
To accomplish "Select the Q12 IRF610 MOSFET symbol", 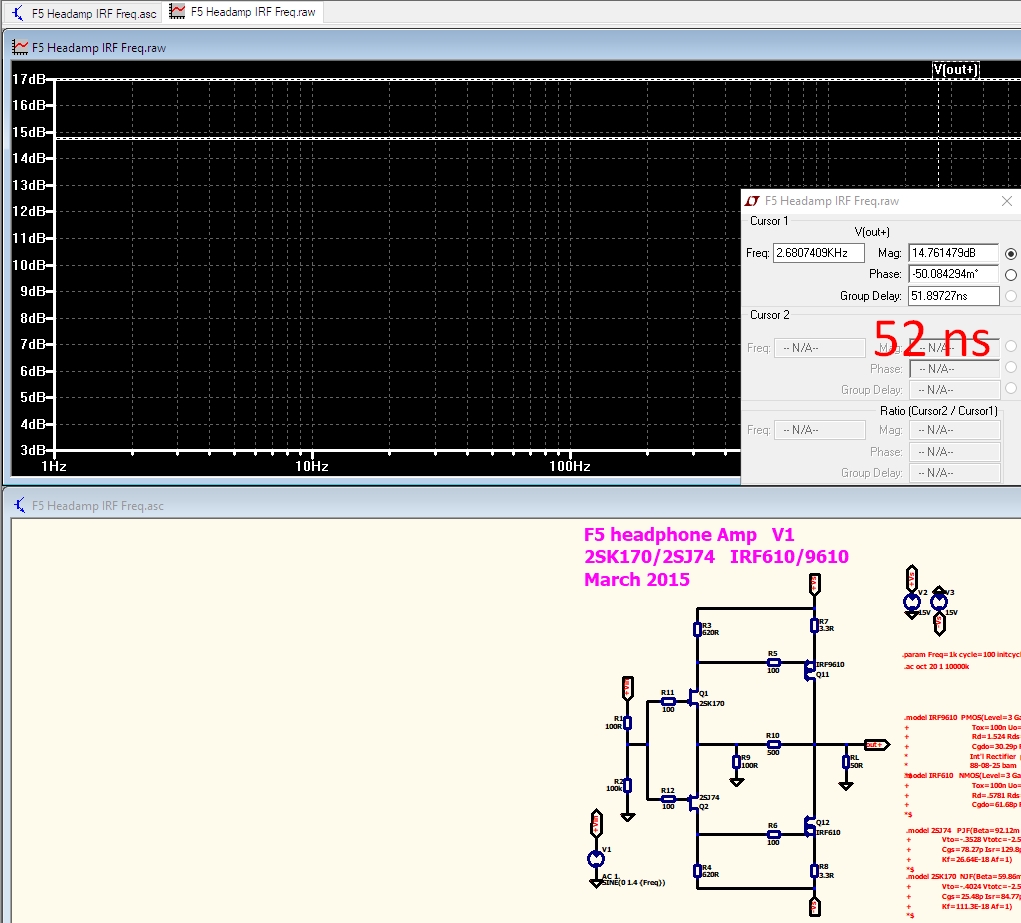I will 810,827.
